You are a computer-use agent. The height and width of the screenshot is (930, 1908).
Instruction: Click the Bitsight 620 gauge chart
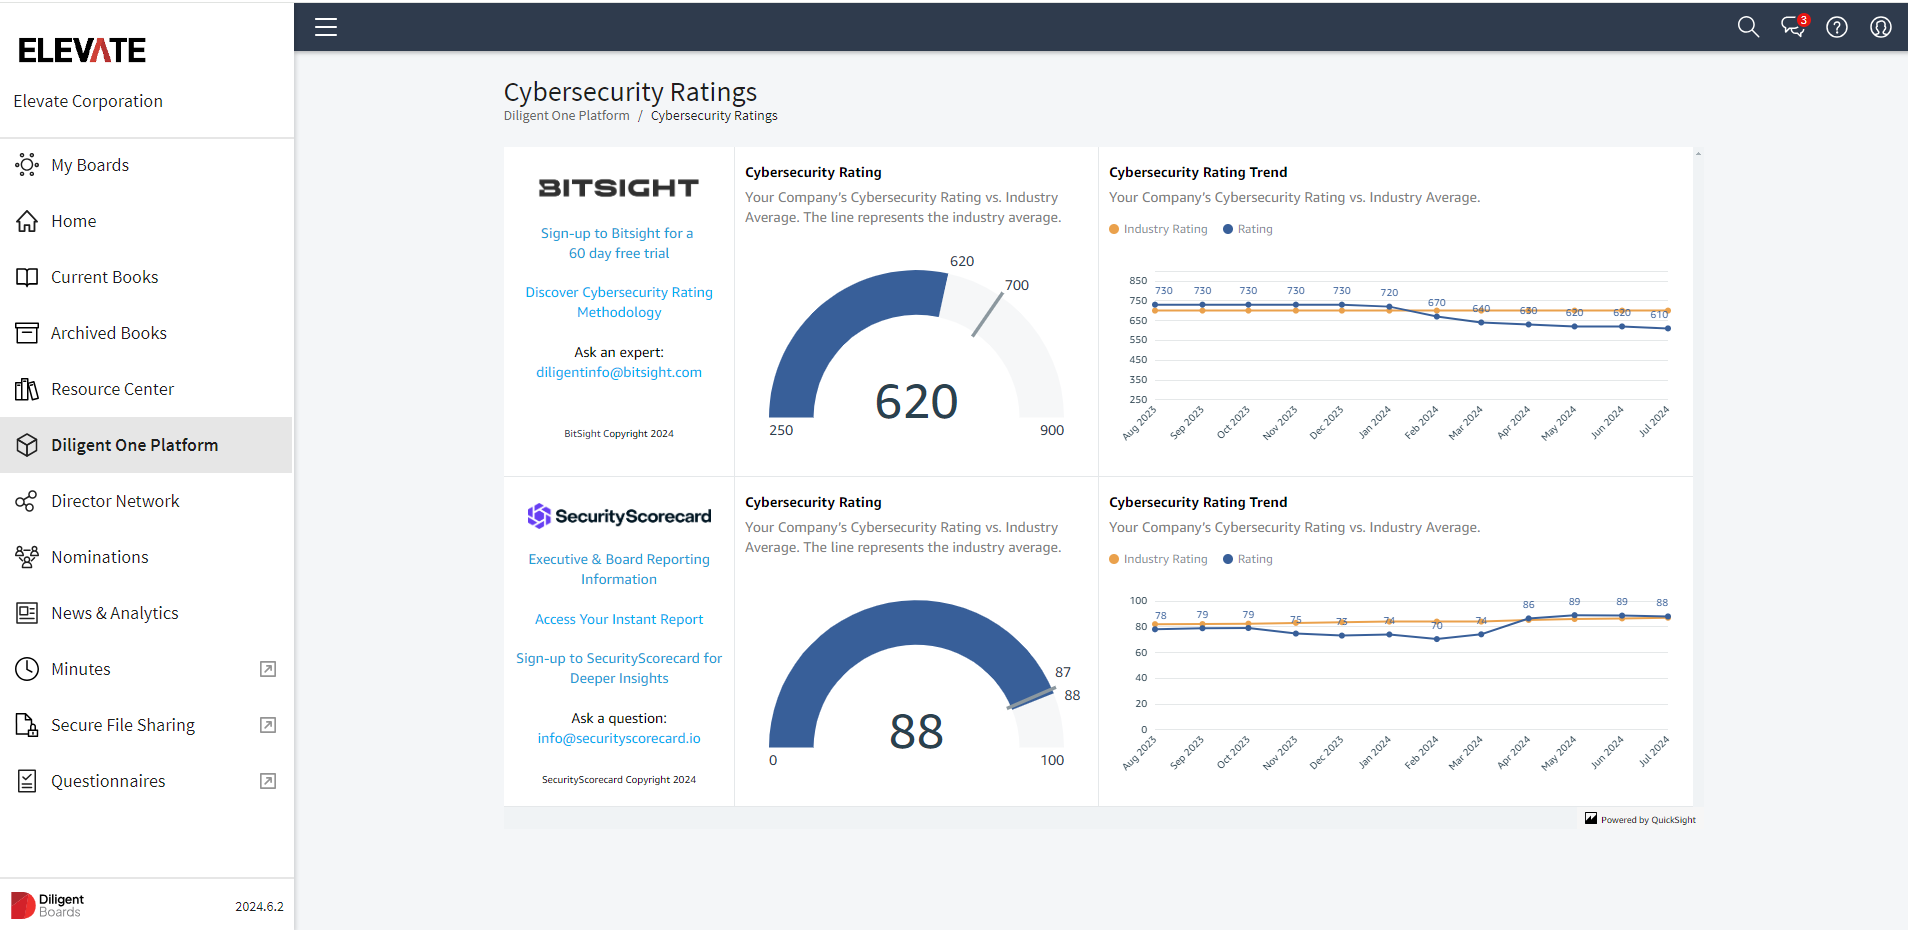click(x=916, y=344)
